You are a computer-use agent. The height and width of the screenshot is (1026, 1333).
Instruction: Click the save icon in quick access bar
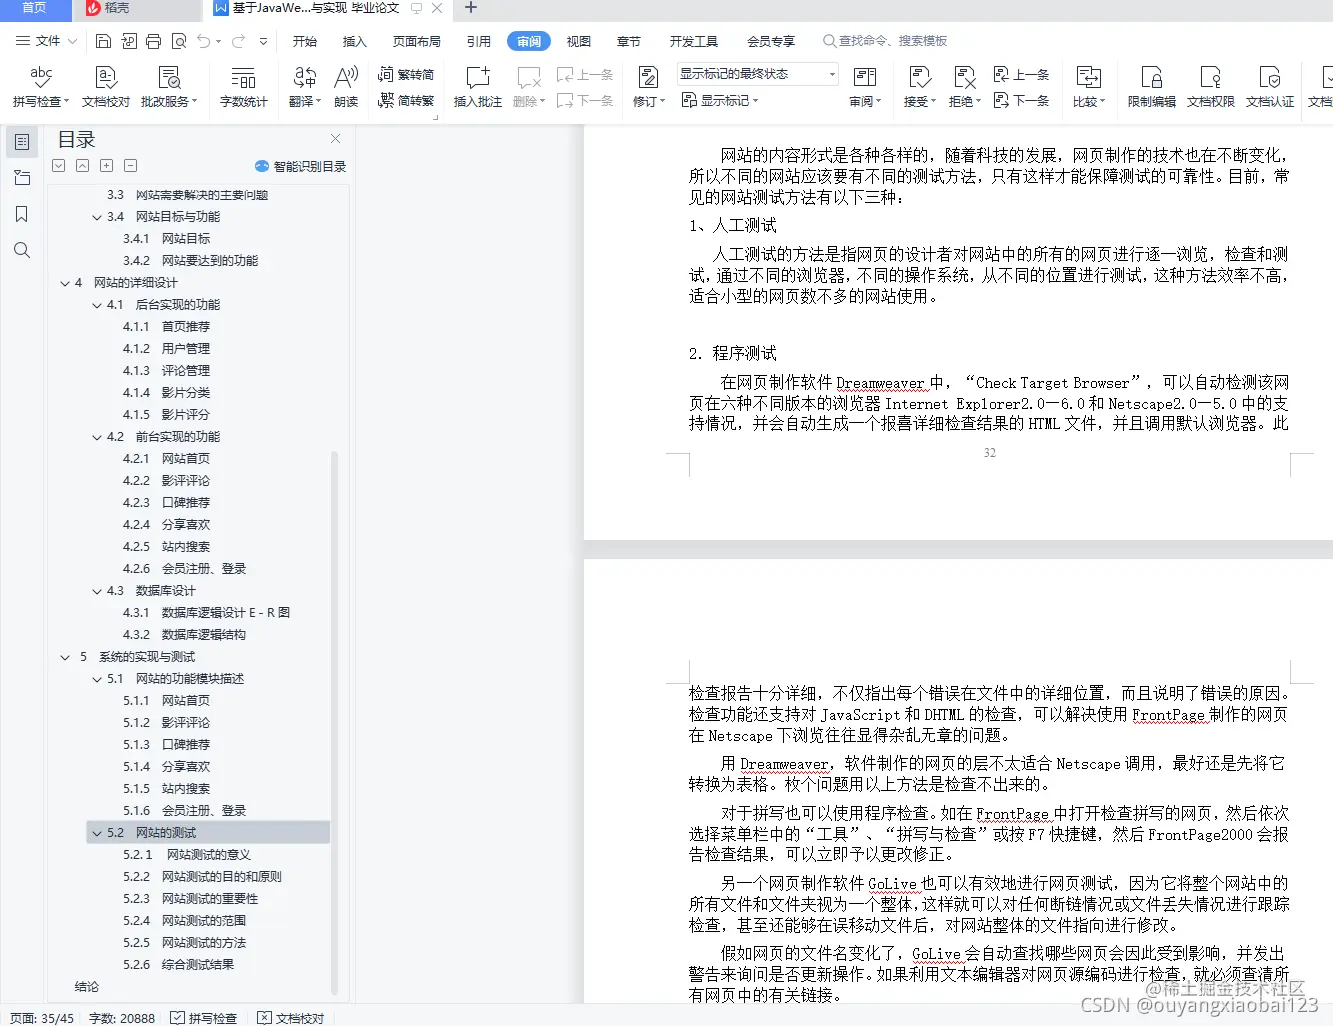pos(103,41)
